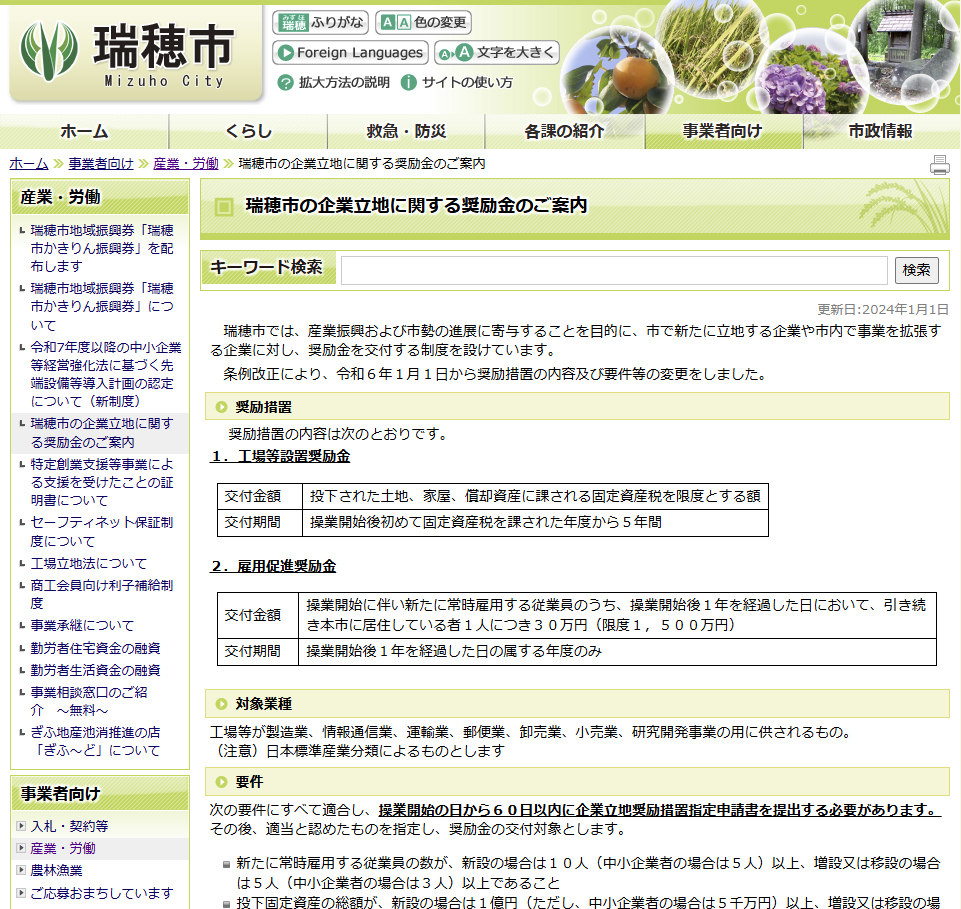Open the 拡大方法の説明 help link

point(344,82)
